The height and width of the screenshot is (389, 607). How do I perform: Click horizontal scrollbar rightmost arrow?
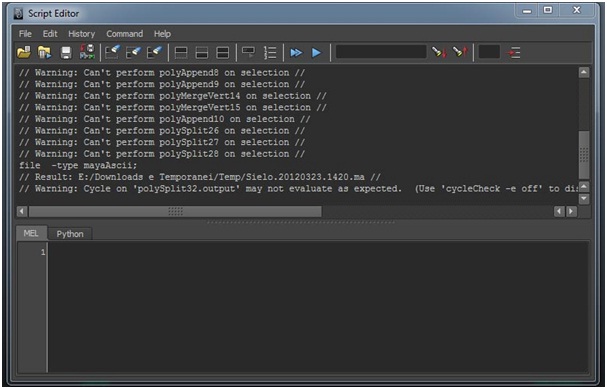[571, 211]
